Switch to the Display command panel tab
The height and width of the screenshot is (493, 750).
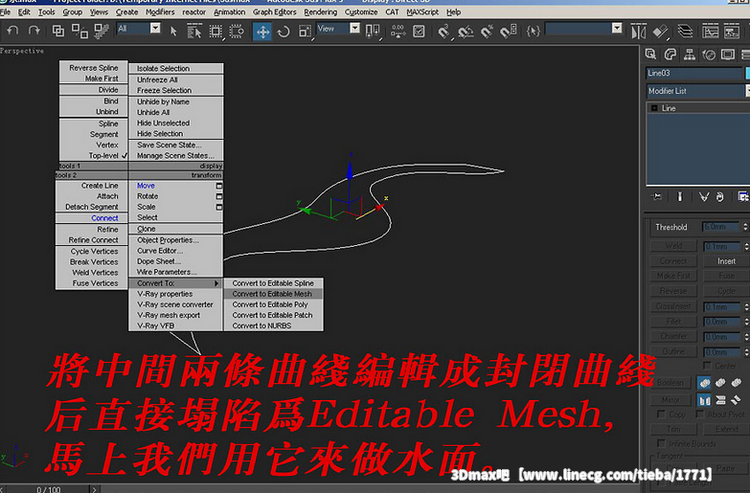[728, 55]
